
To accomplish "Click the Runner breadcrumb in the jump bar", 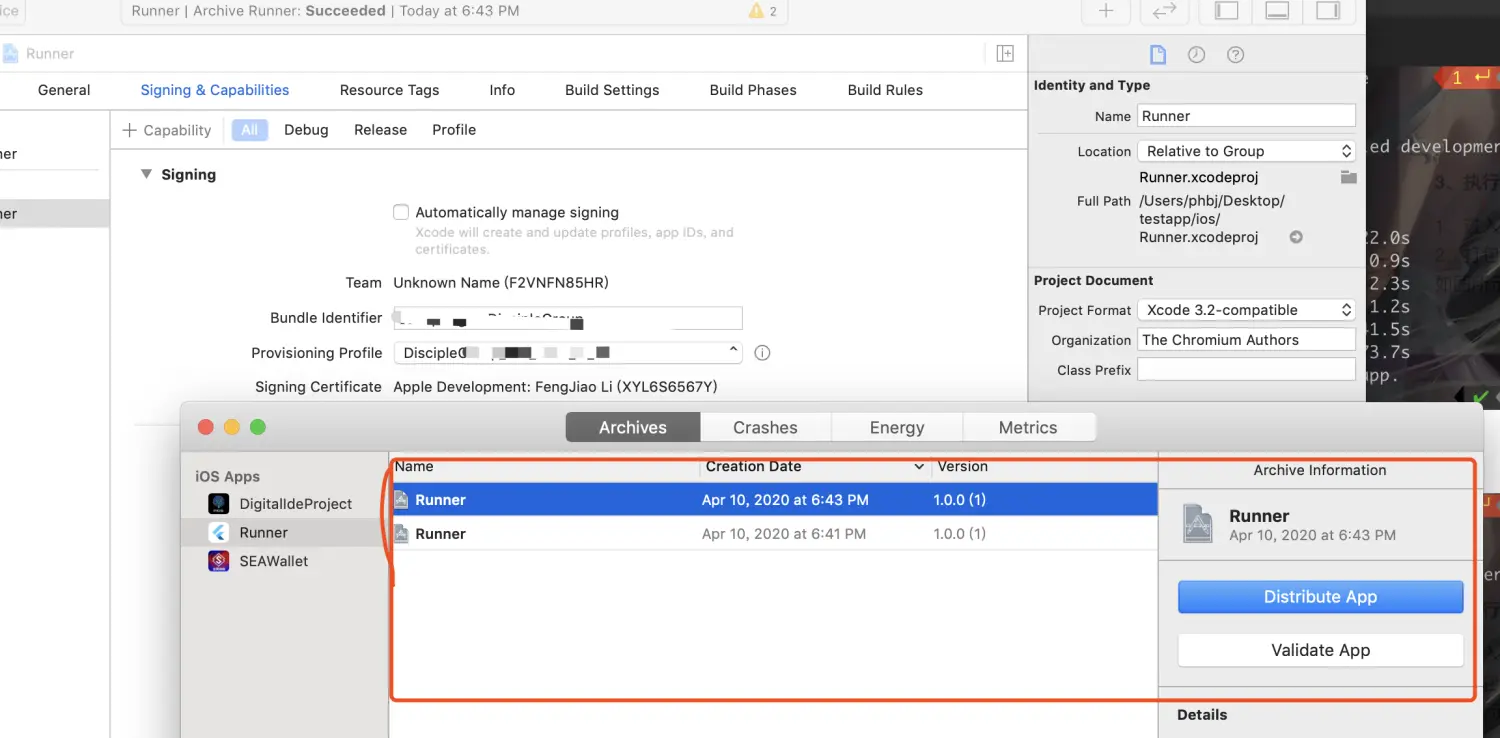I will tap(49, 54).
